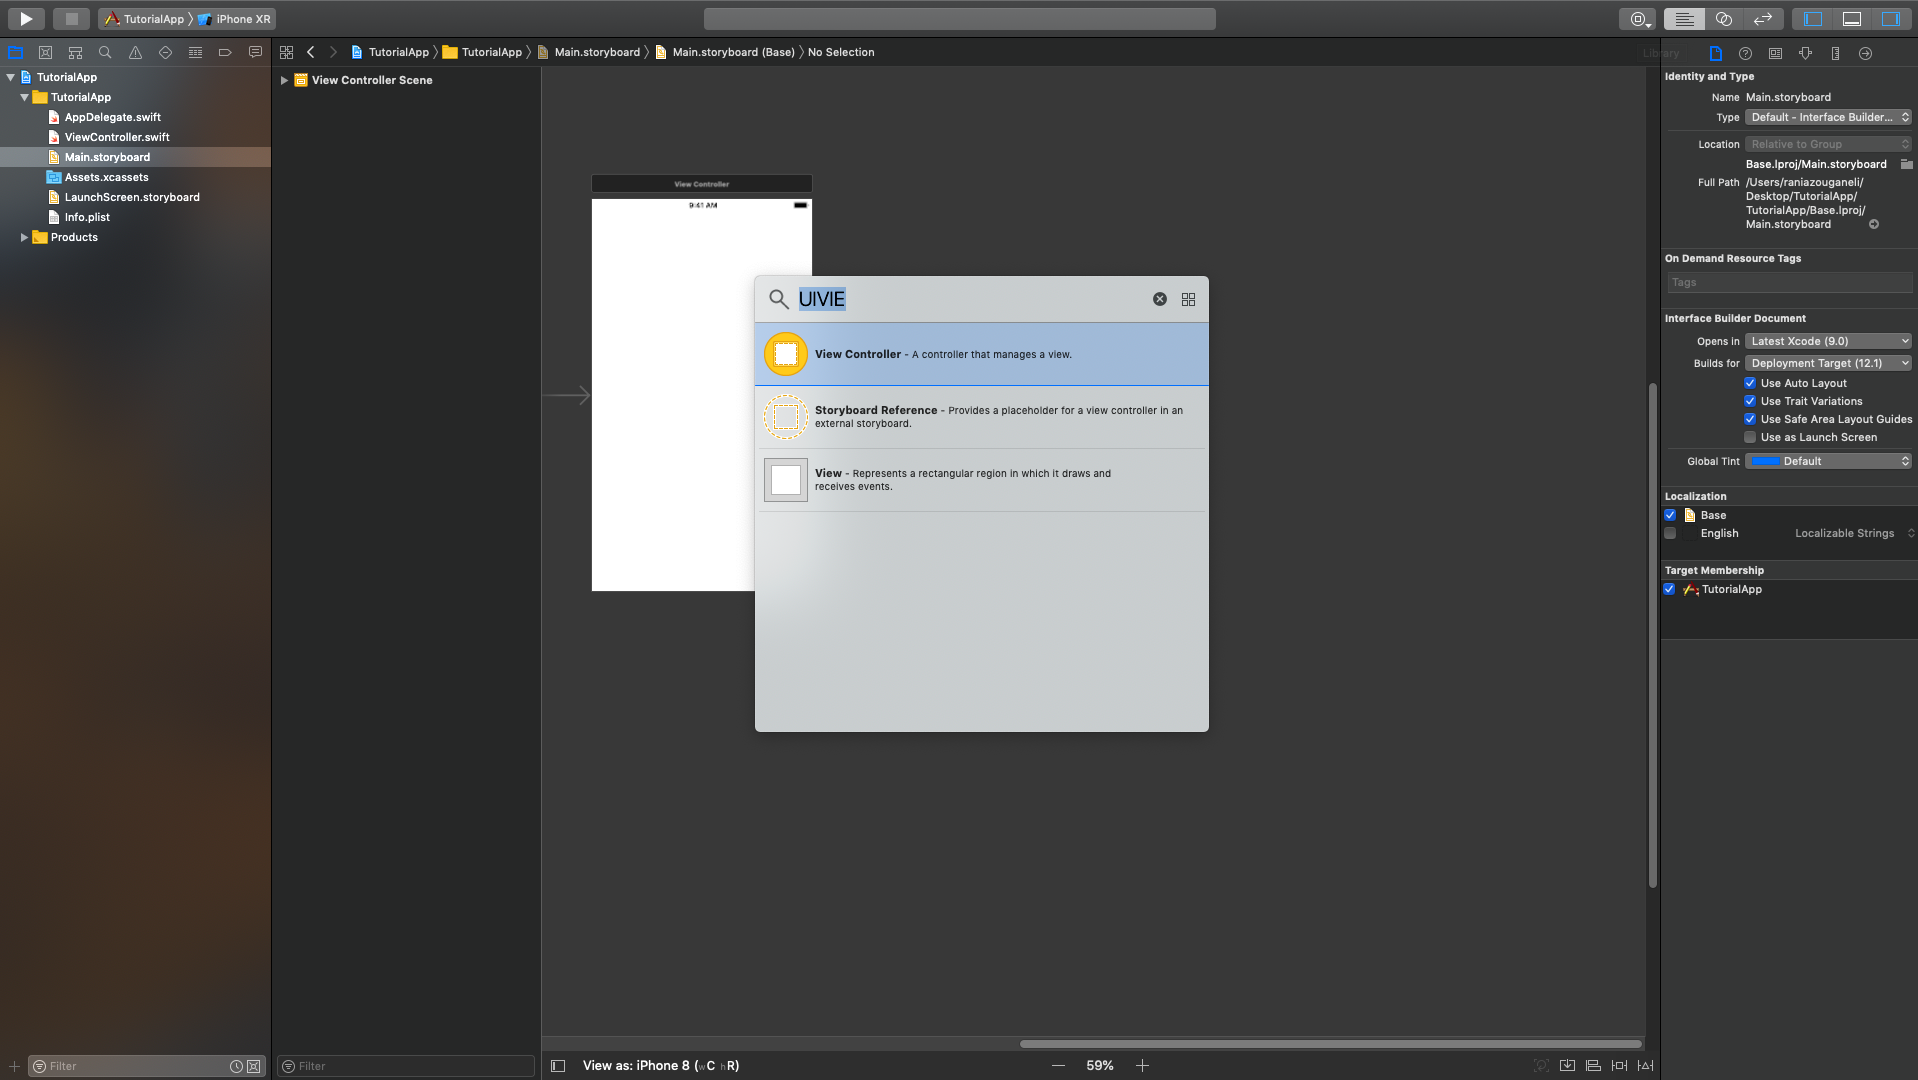Open the Project navigator tab
Viewport: 1918px width, 1080px height.
(x=15, y=52)
